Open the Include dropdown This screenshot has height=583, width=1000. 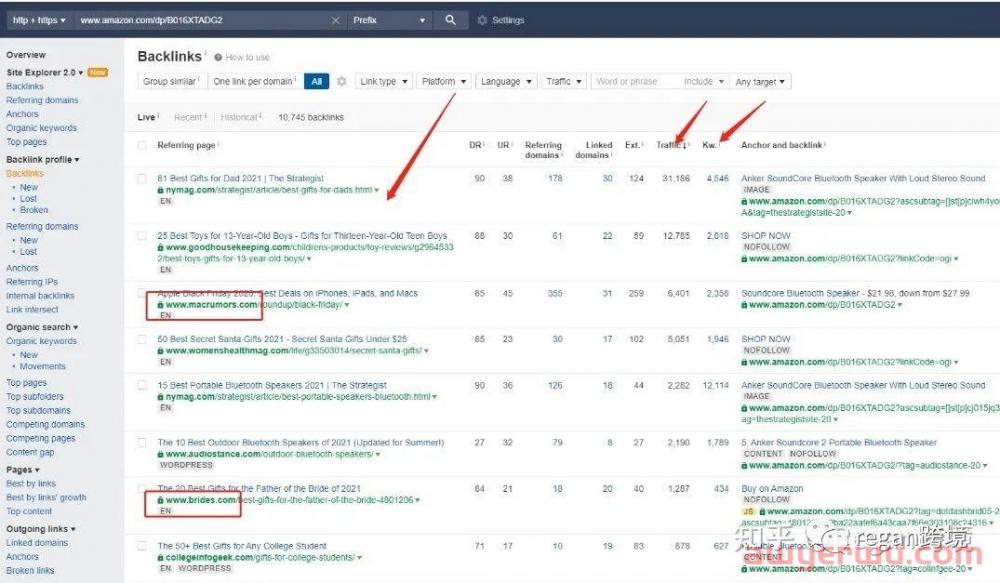pyautogui.click(x=703, y=82)
